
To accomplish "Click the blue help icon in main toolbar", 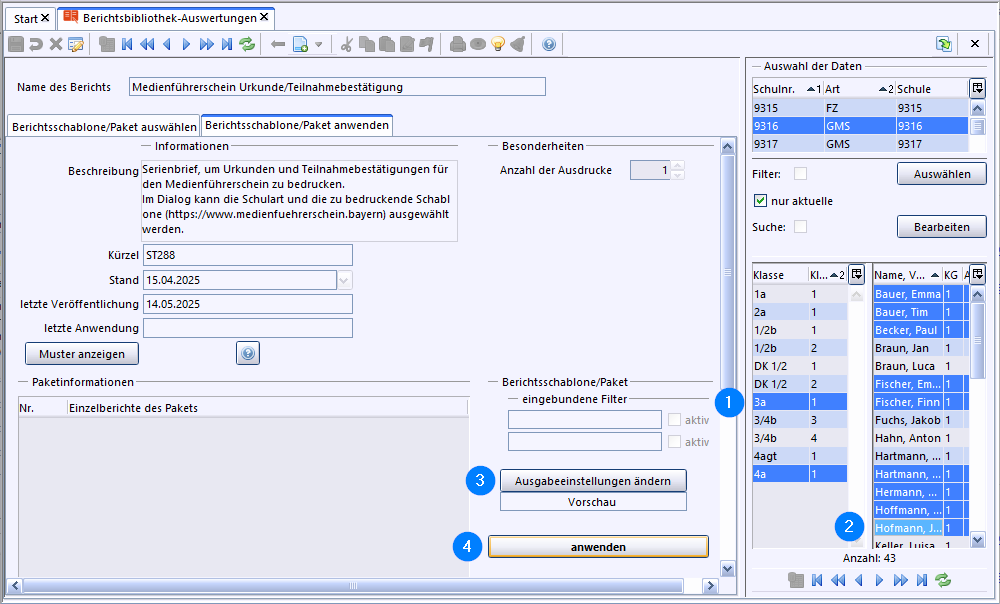I will [548, 44].
